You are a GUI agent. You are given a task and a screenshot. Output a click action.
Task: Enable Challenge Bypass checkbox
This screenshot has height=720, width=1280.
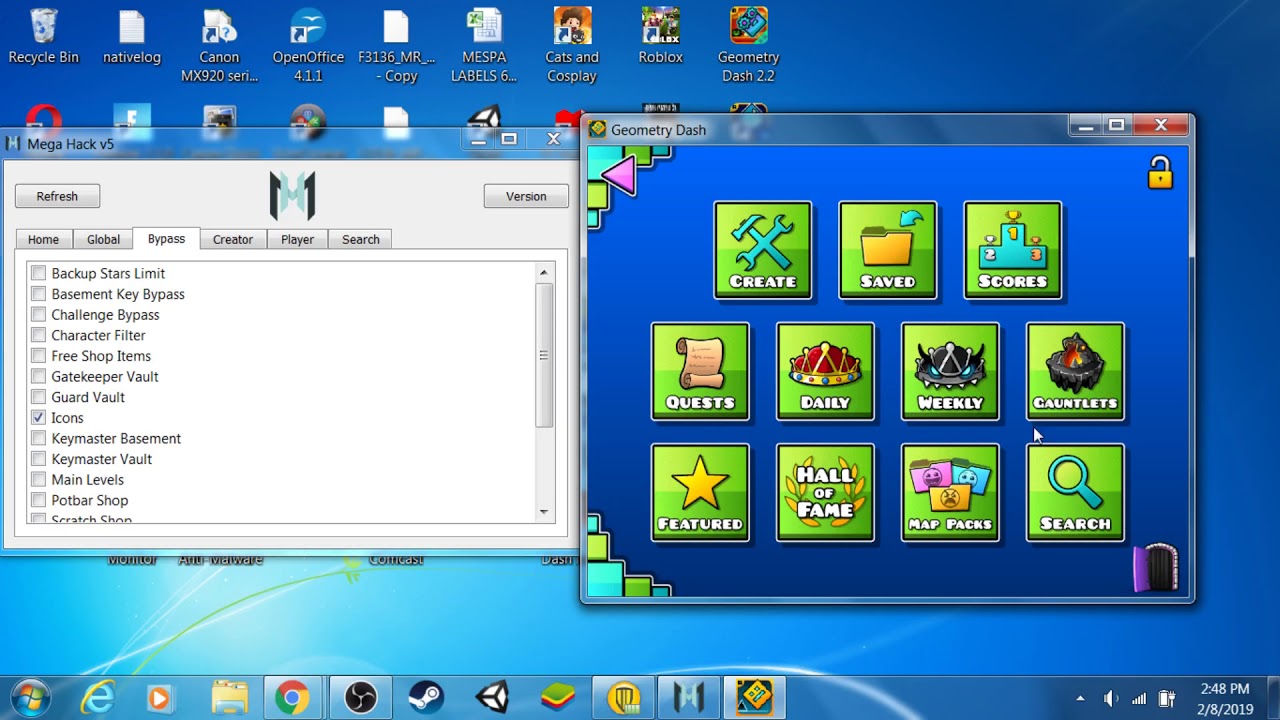(x=38, y=314)
